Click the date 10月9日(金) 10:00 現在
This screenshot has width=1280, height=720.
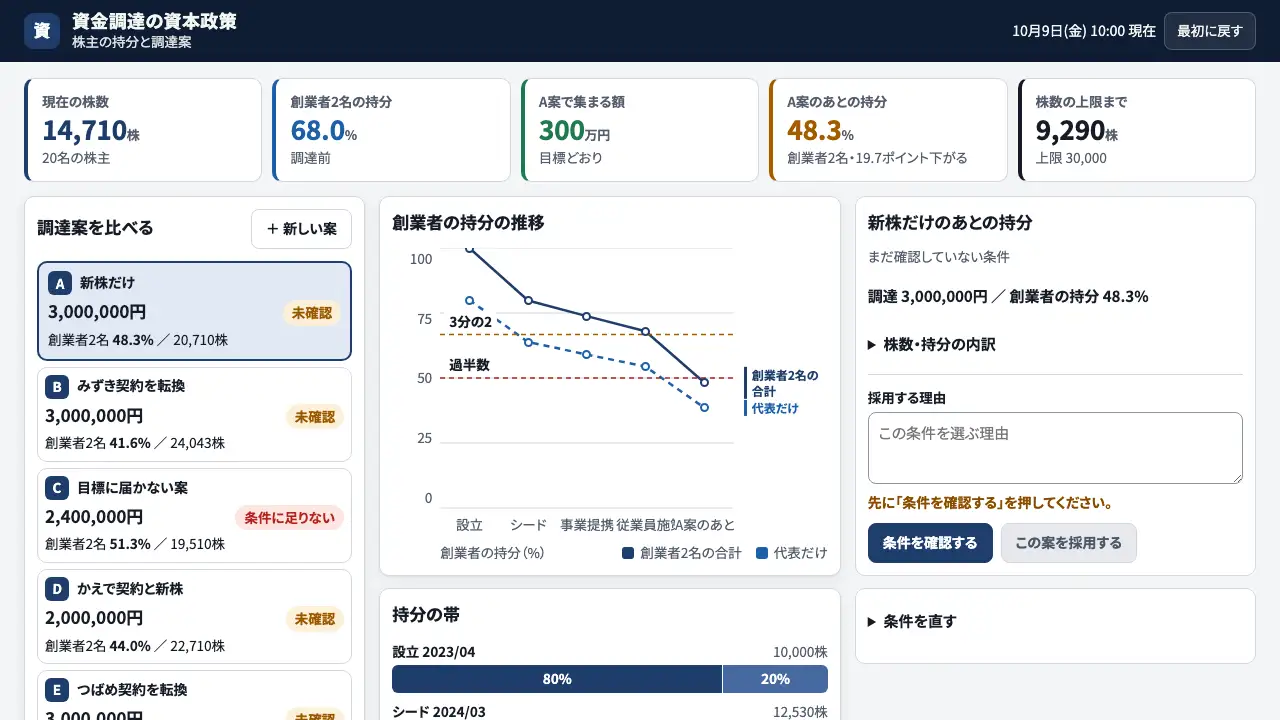click(1084, 31)
